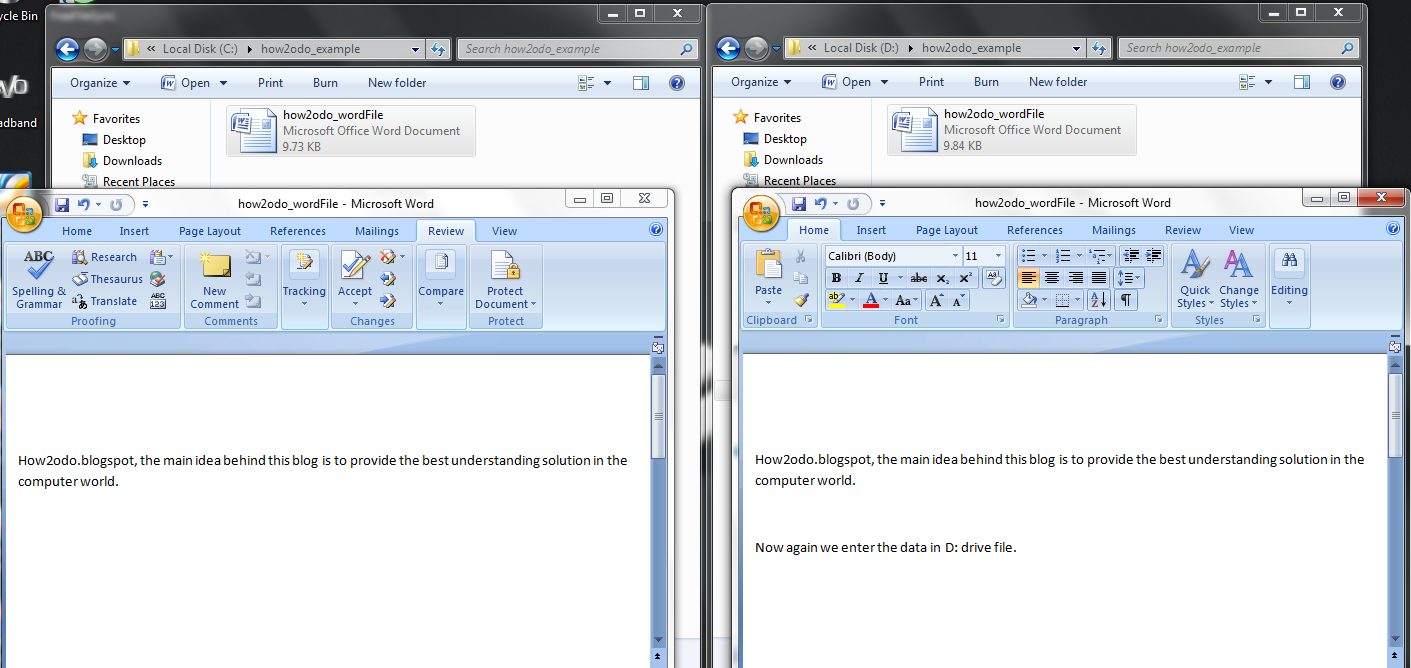
Task: Click Shading paint bucket in Paragraph group
Action: click(1029, 300)
